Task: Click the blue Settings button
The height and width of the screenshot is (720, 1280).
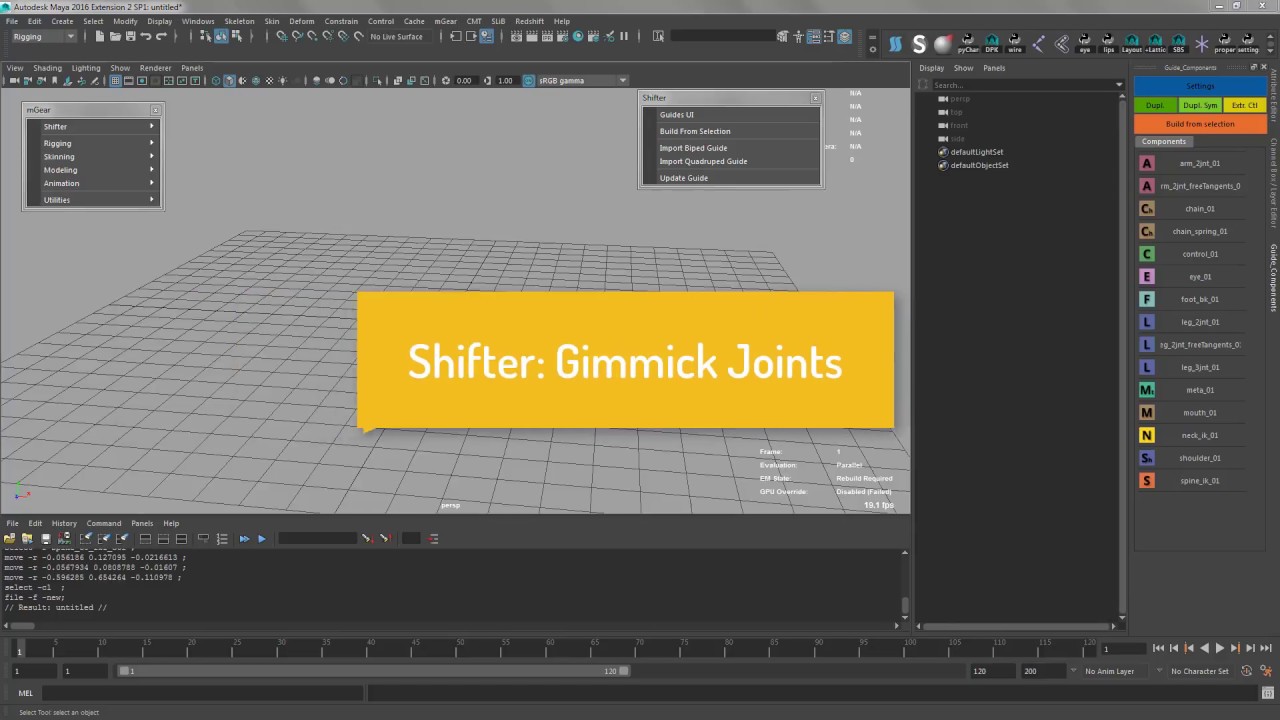Action: (1200, 86)
